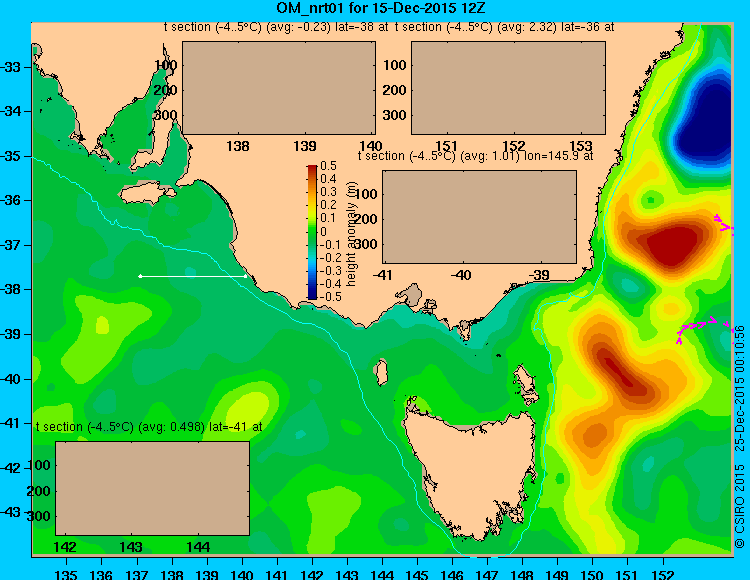Click the -38 latitude tick label

(11, 289)
